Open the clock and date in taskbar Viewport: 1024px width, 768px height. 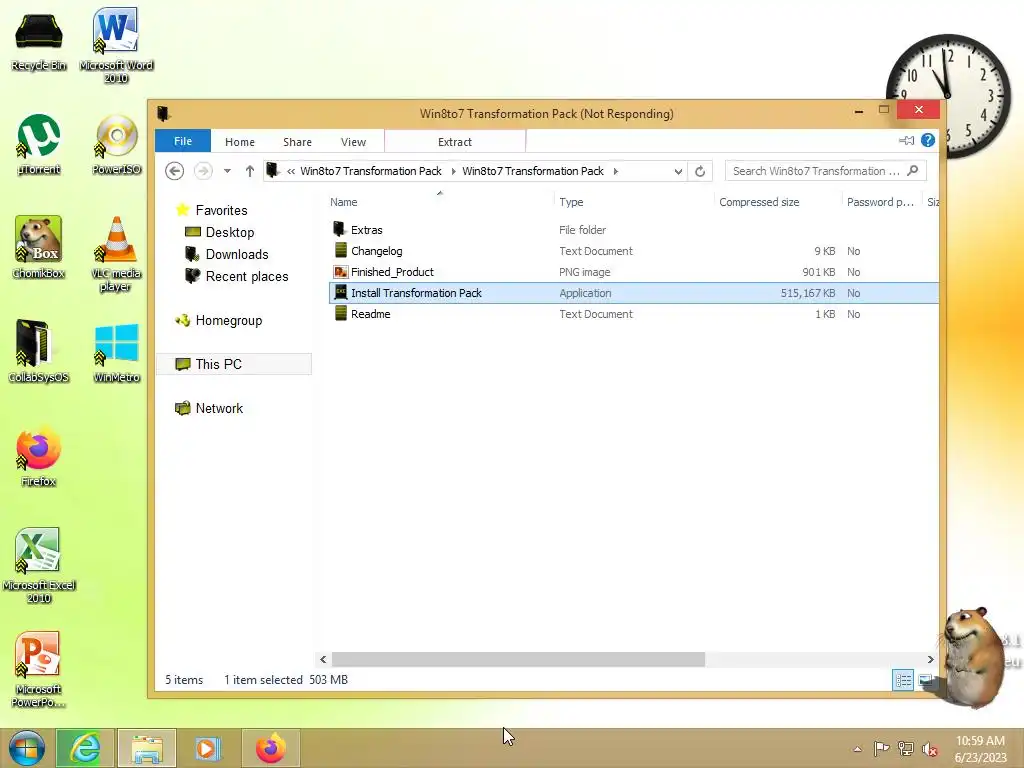980,749
